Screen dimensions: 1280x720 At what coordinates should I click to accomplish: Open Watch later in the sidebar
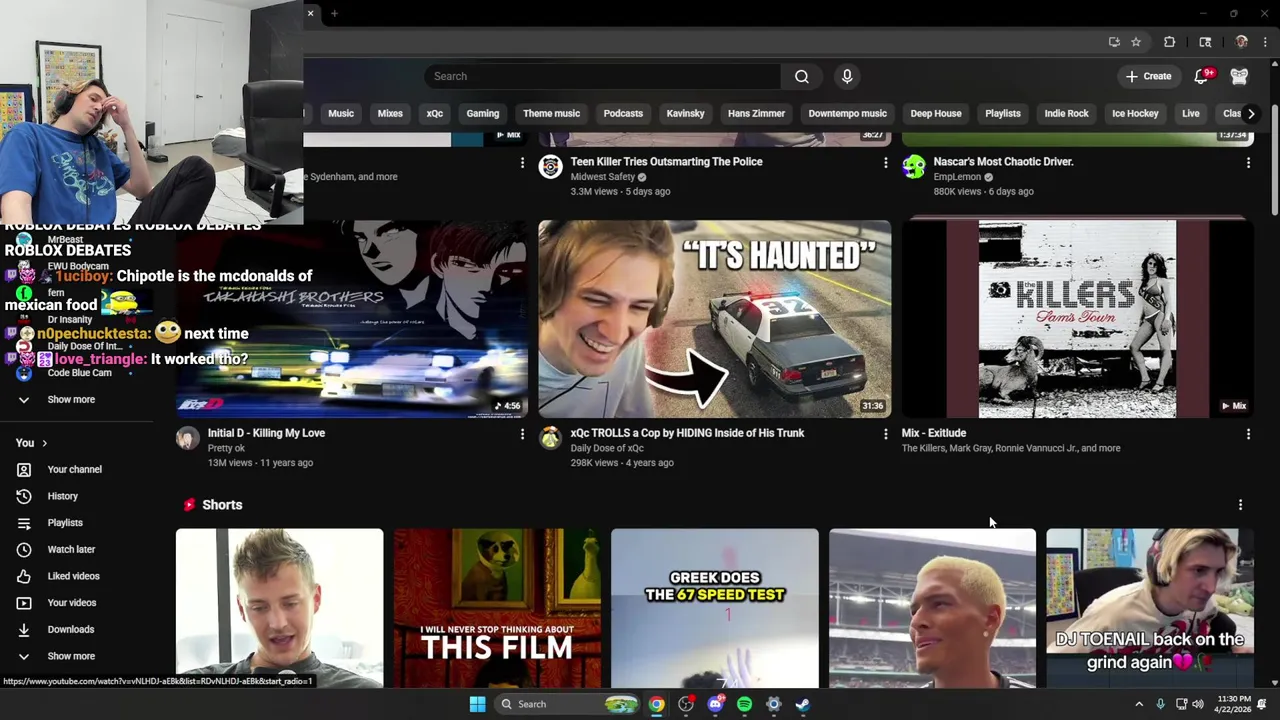pyautogui.click(x=71, y=549)
